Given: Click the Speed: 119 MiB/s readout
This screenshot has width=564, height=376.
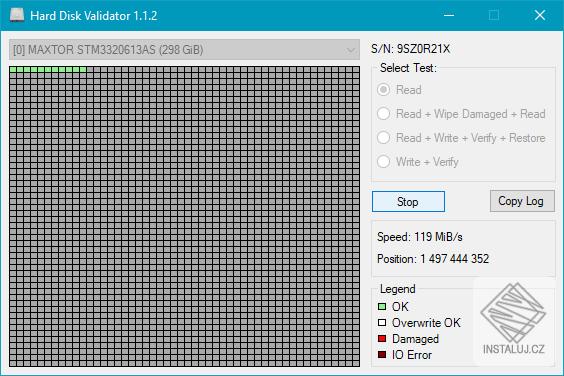Looking at the screenshot, I should [419, 237].
